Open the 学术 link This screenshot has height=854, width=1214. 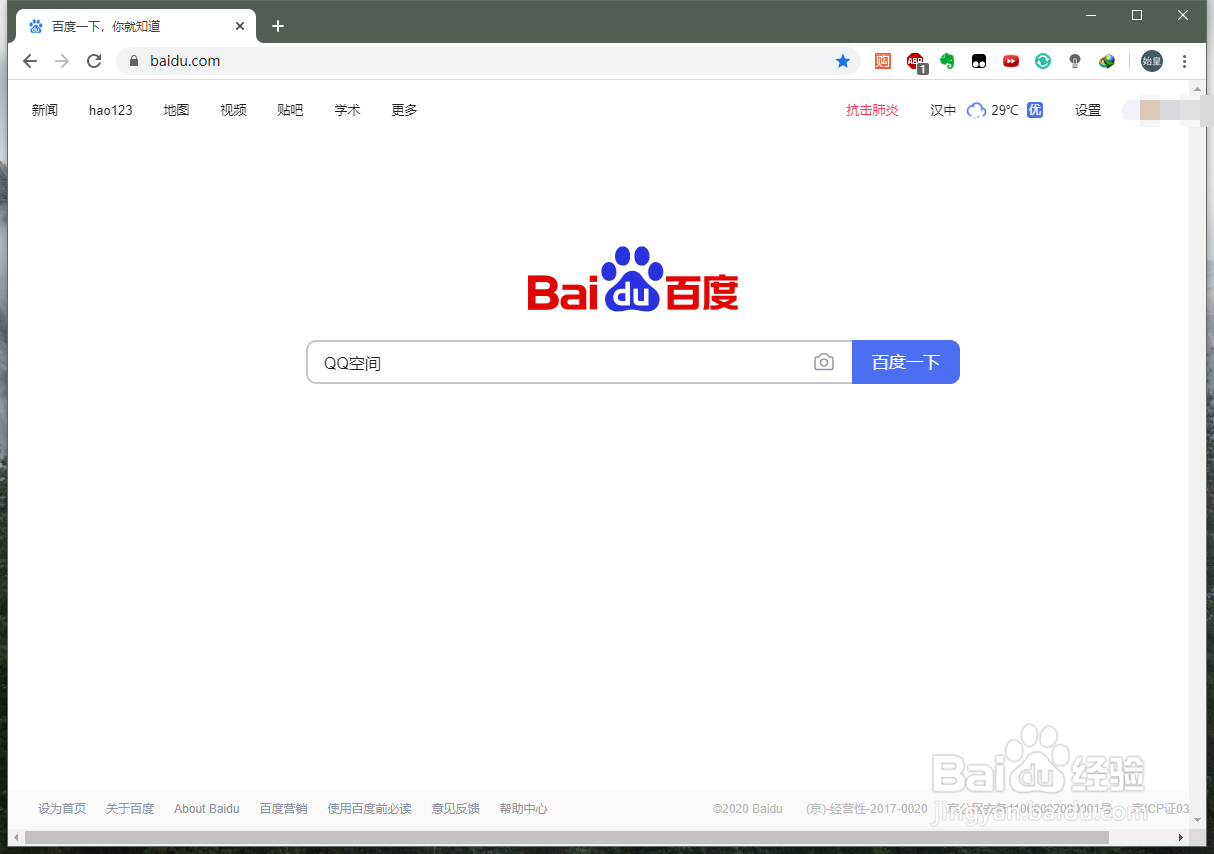348,110
